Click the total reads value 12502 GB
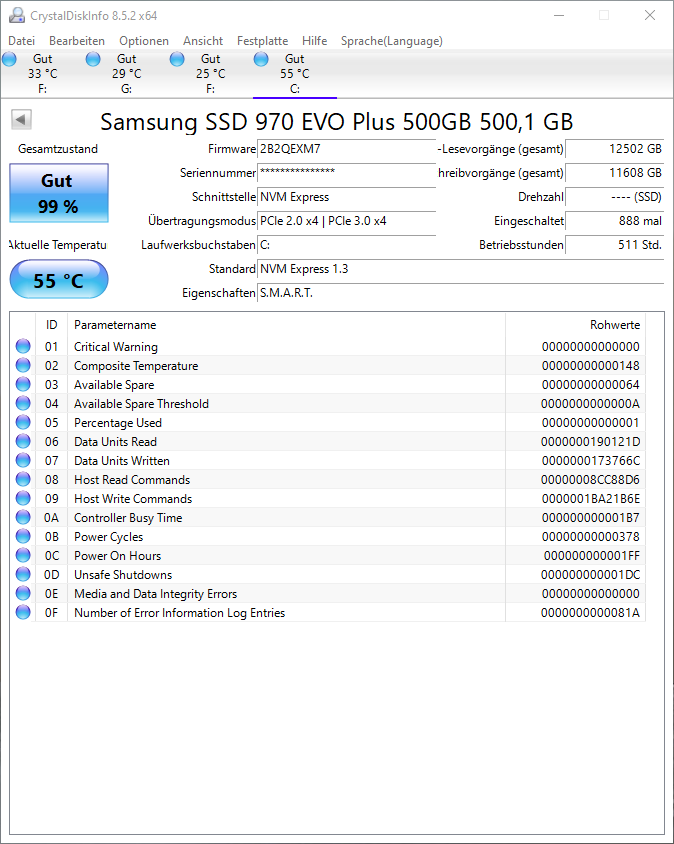Image resolution: width=674 pixels, height=844 pixels. point(615,149)
